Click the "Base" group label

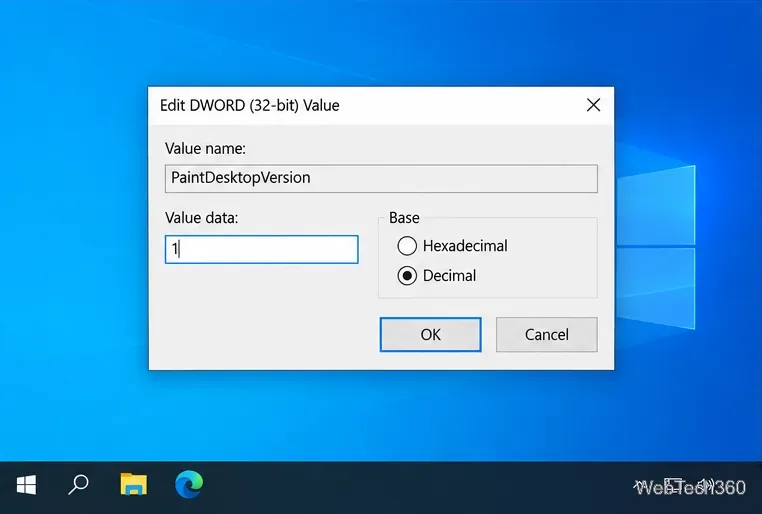click(404, 218)
